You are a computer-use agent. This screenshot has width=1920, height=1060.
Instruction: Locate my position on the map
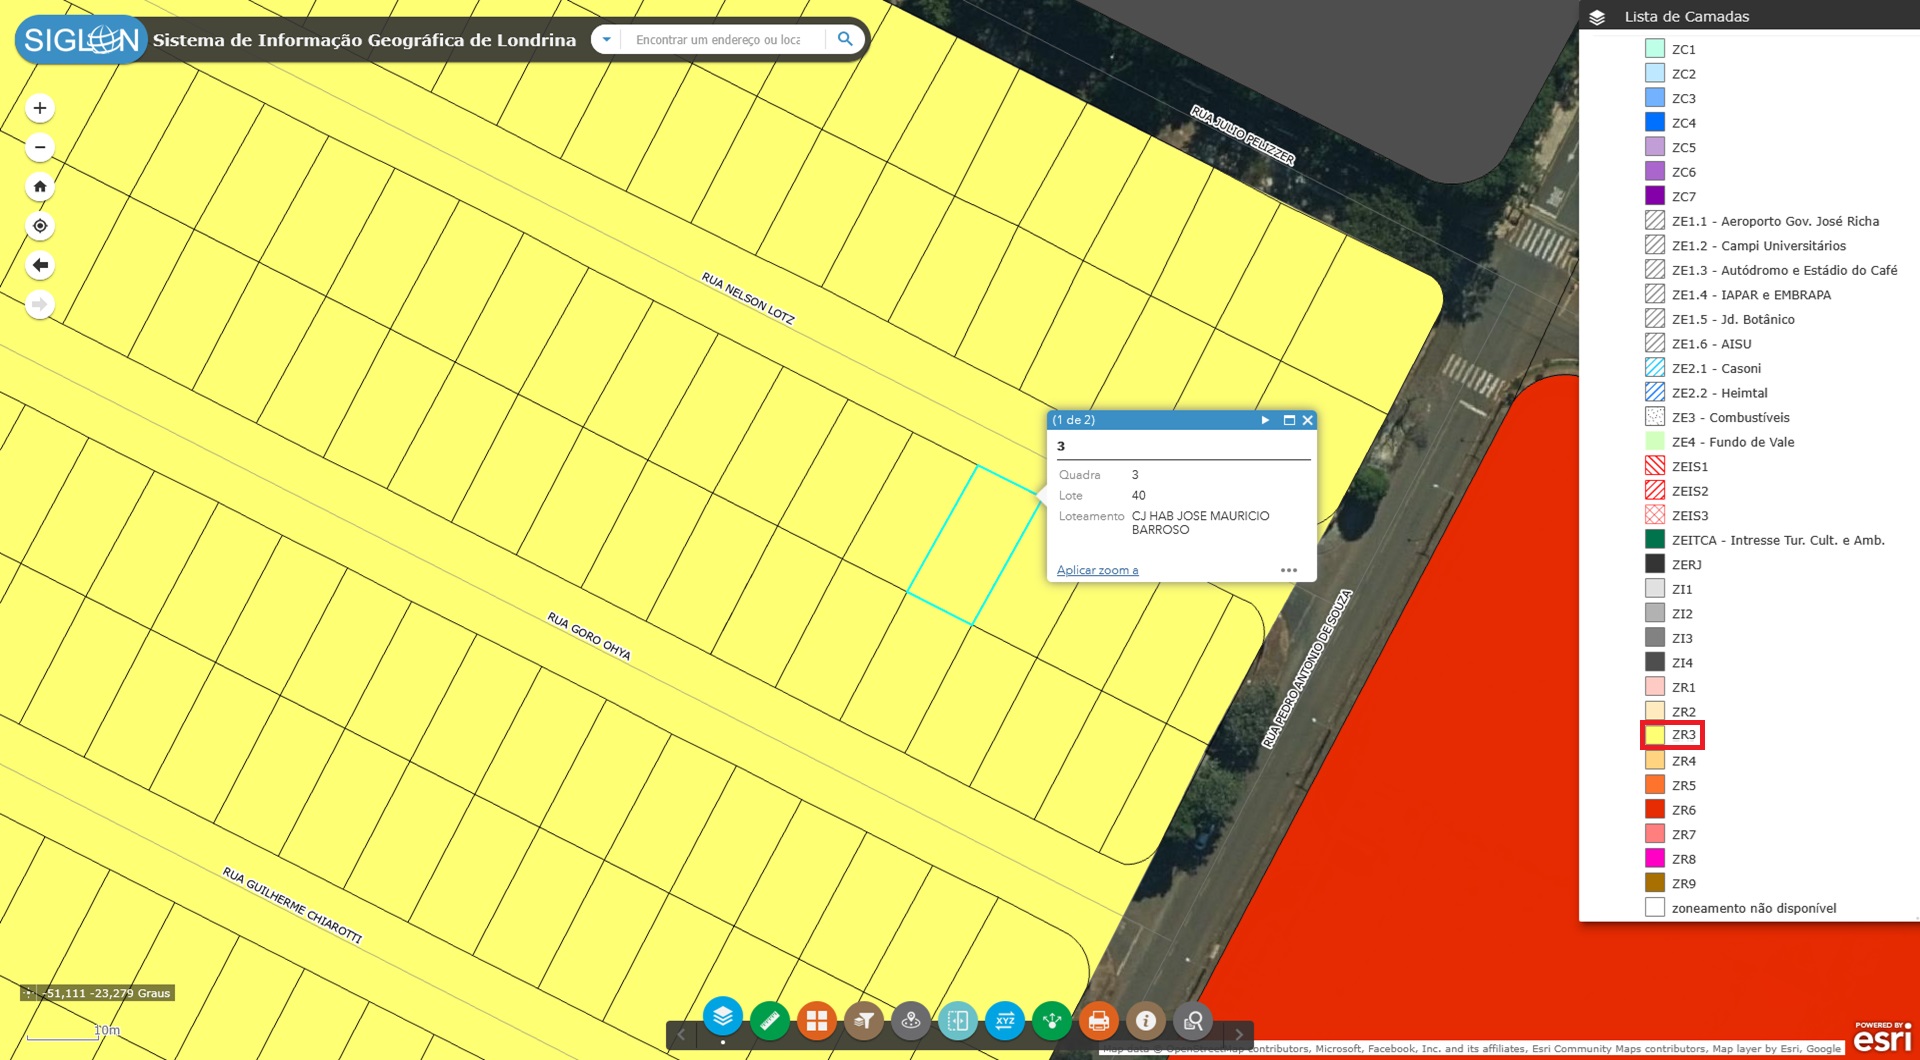click(40, 226)
